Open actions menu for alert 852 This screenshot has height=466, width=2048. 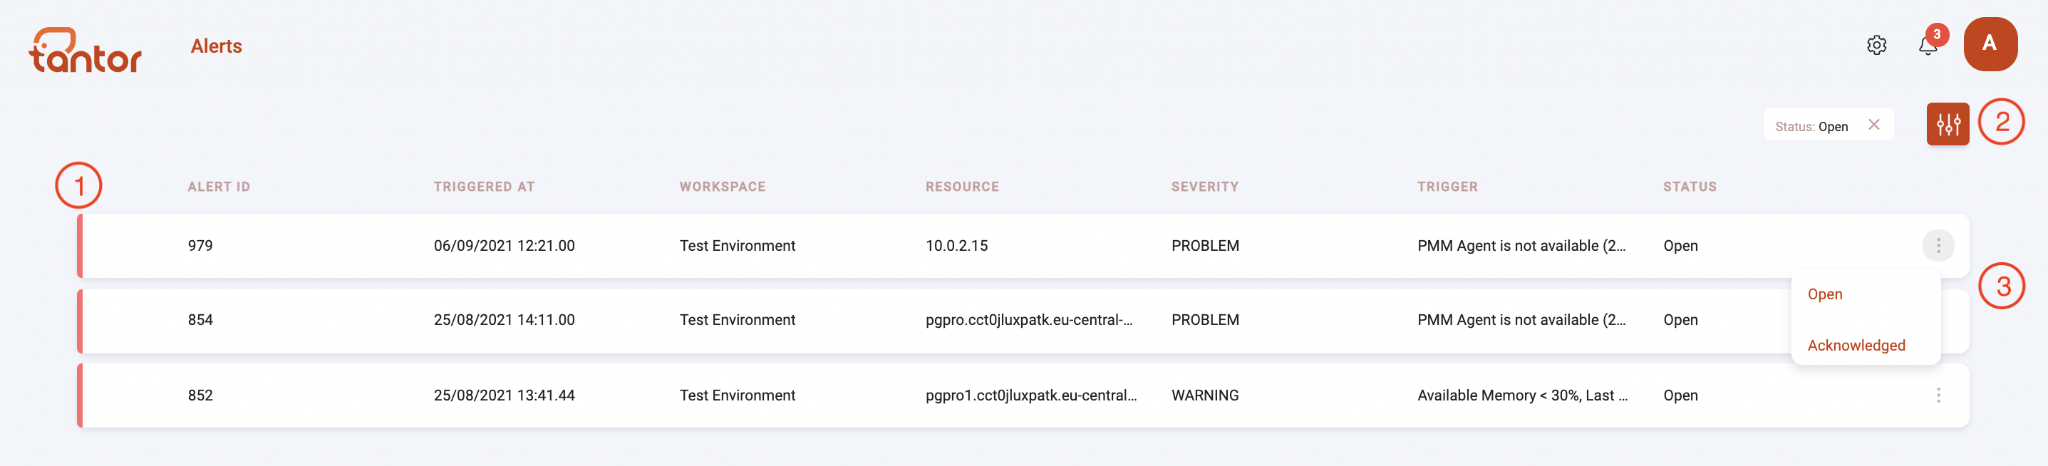pos(1938,396)
